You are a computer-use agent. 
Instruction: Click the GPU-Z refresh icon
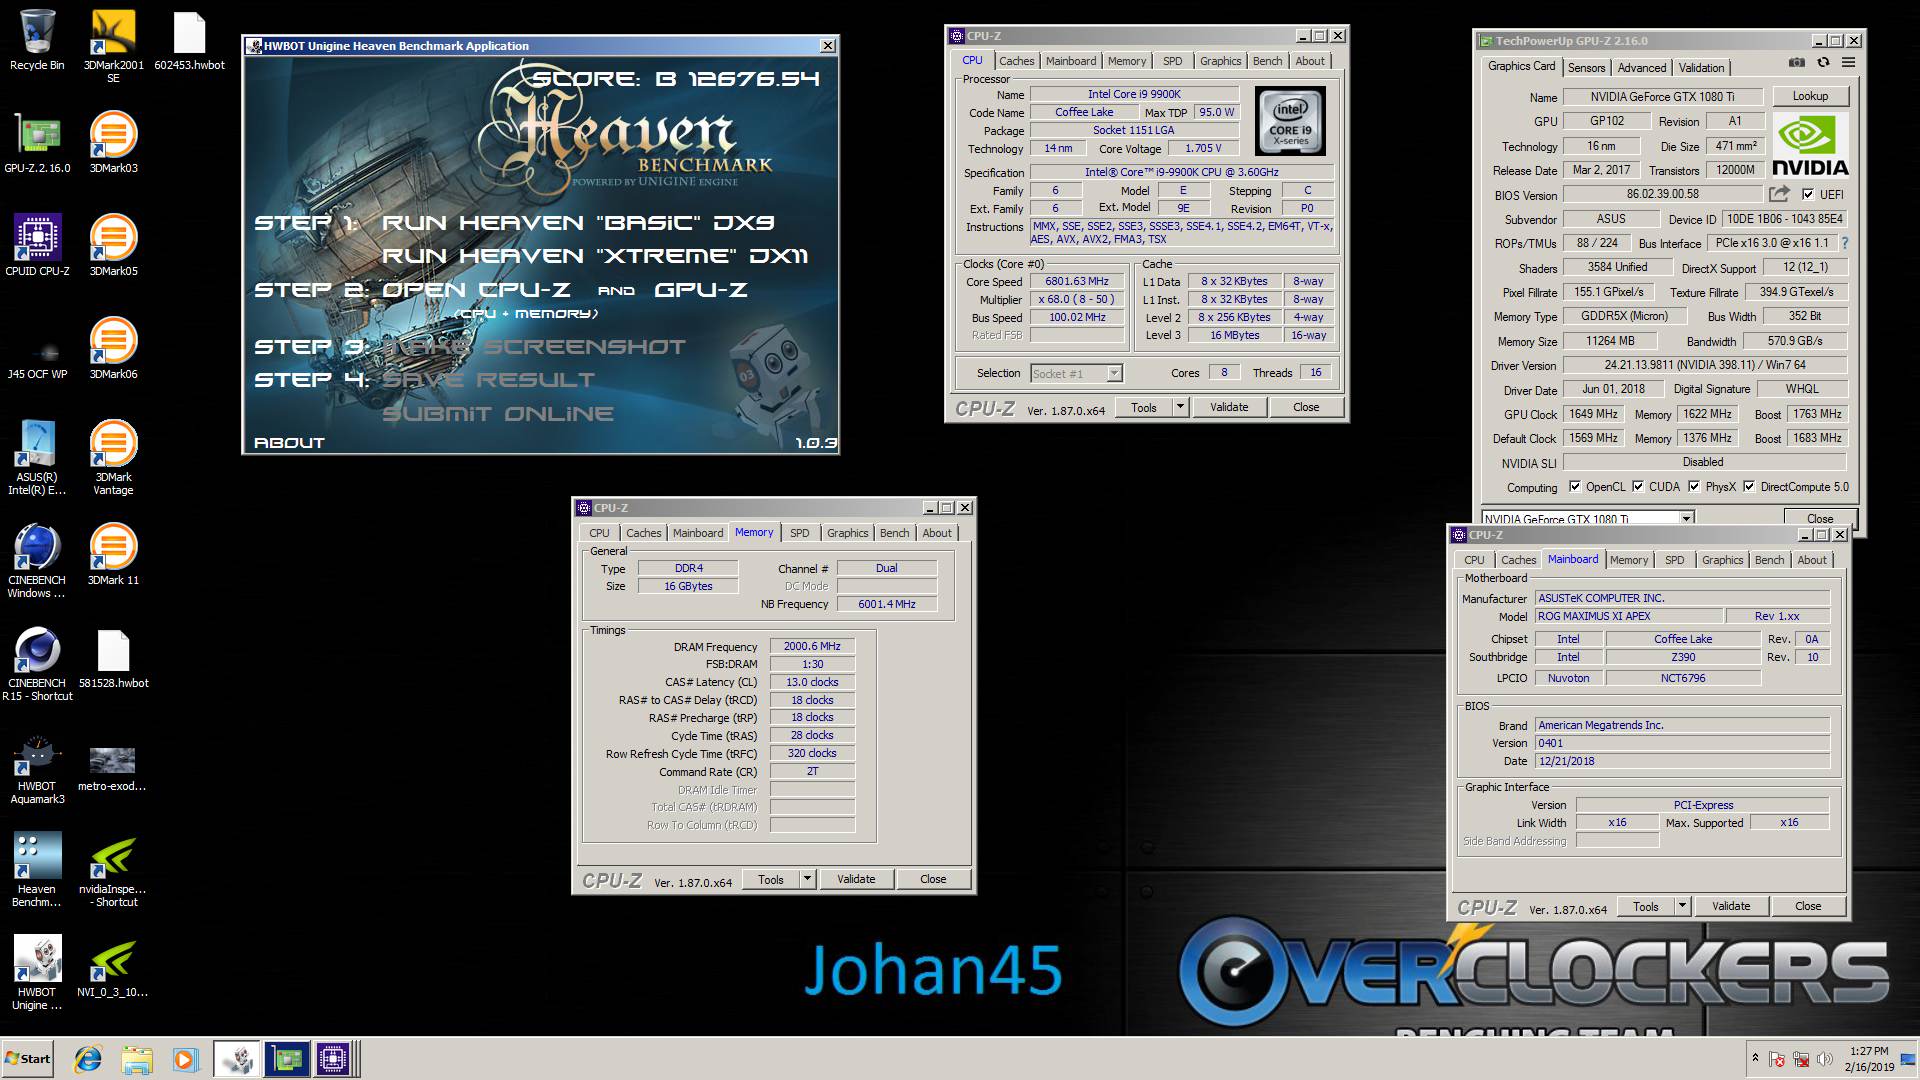tap(1823, 62)
